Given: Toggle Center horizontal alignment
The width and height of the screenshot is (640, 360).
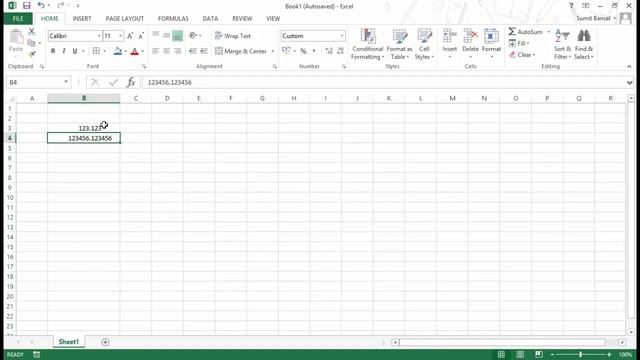Looking at the screenshot, I should tap(167, 51).
